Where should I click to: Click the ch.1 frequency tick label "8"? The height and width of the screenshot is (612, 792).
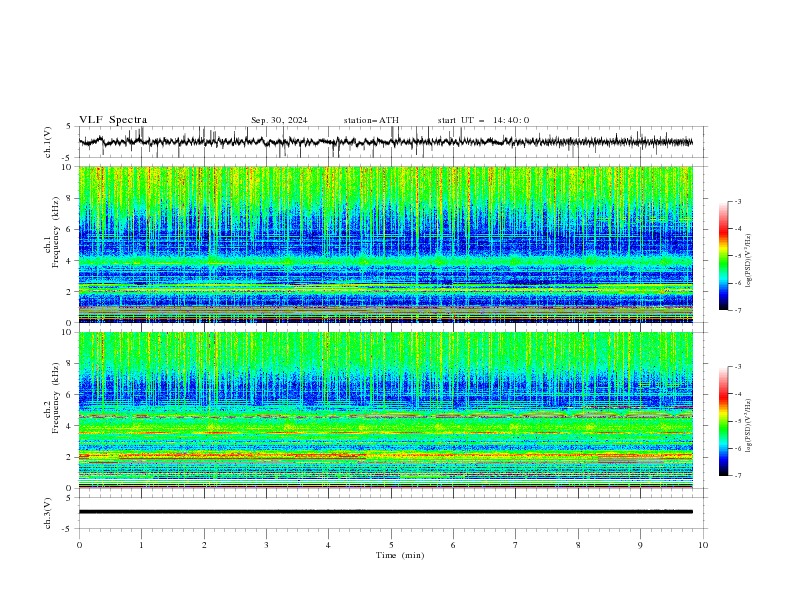pyautogui.click(x=69, y=198)
